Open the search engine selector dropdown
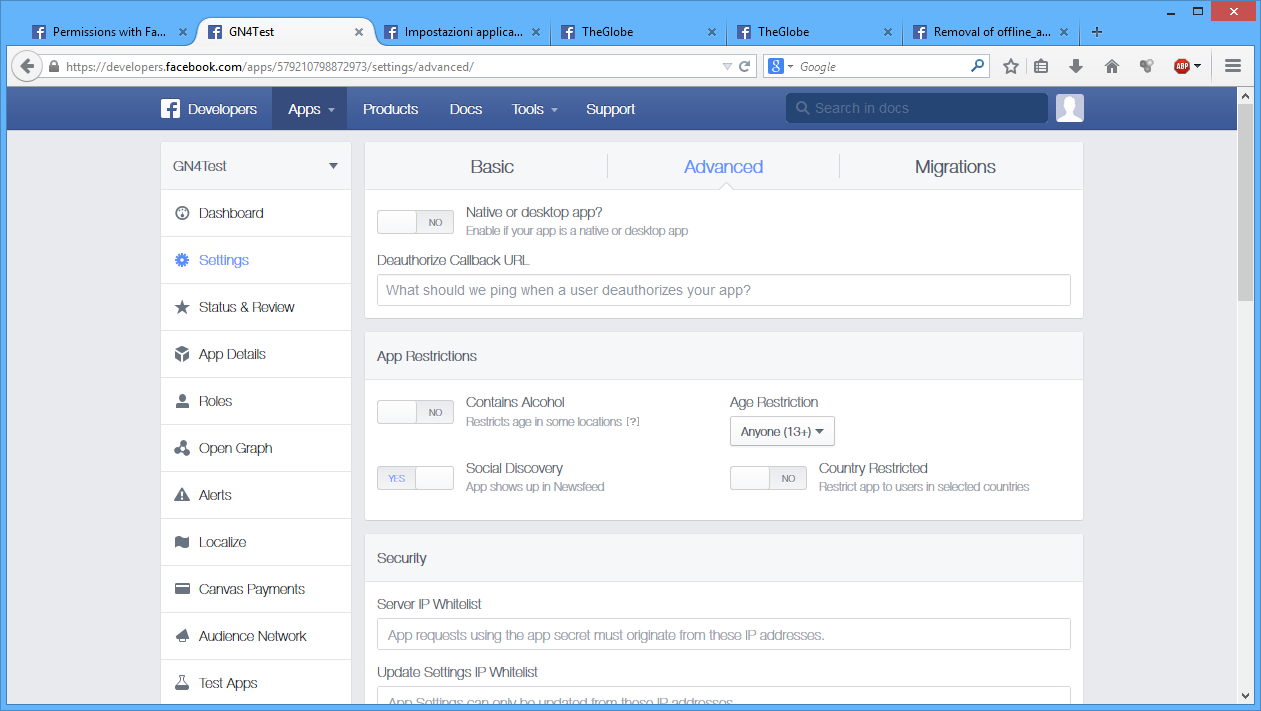1261x711 pixels. click(x=779, y=66)
